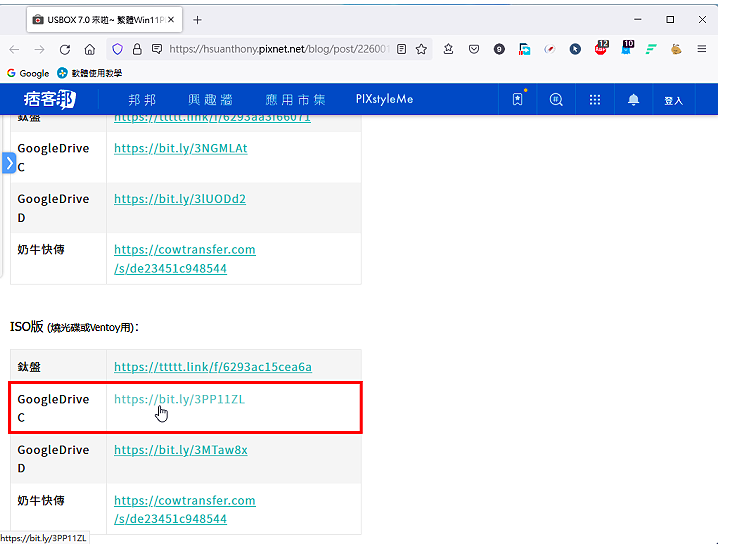The width and height of the screenshot is (748, 558).
Task: Open the Pixnet hashtag search icon
Action: pyautogui.click(x=556, y=99)
